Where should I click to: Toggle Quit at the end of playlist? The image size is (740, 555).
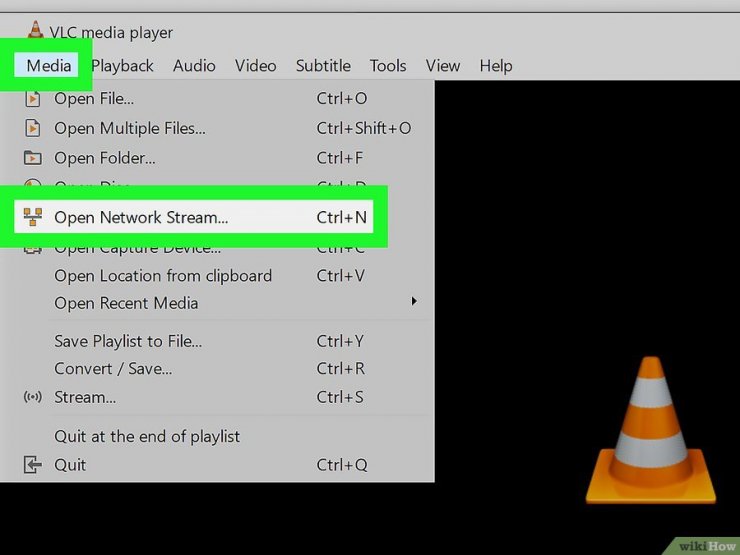217,436
